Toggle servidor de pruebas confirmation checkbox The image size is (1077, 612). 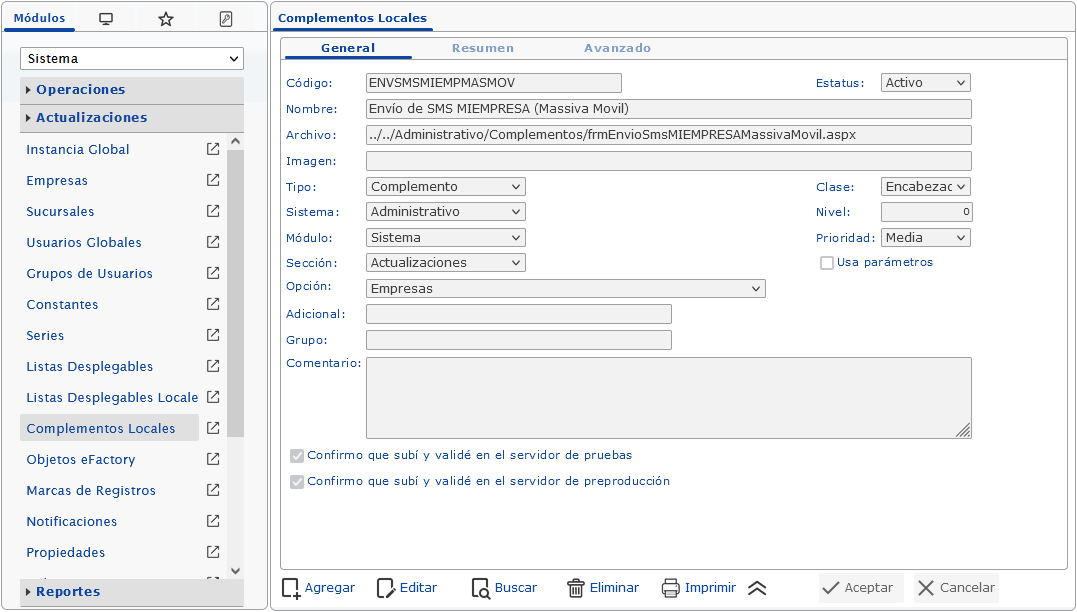pos(297,456)
